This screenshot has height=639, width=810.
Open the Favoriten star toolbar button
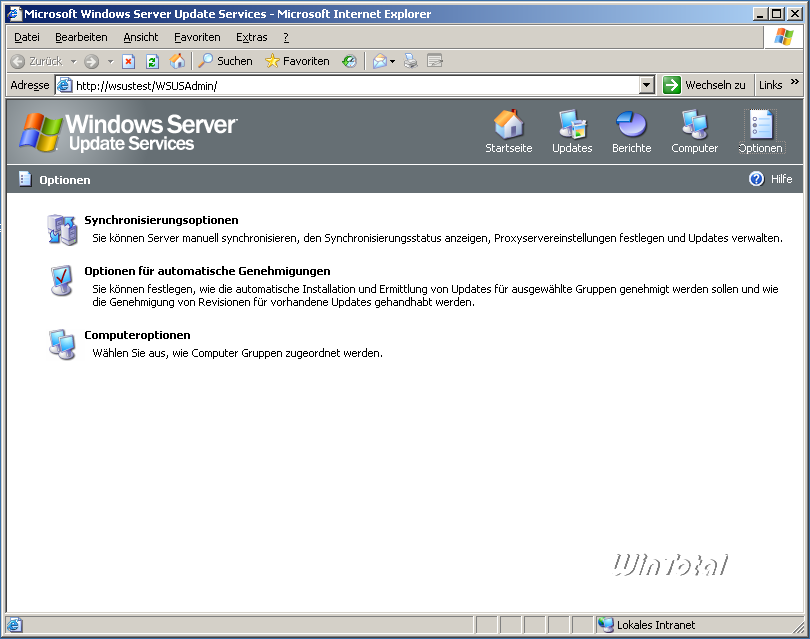(297, 61)
